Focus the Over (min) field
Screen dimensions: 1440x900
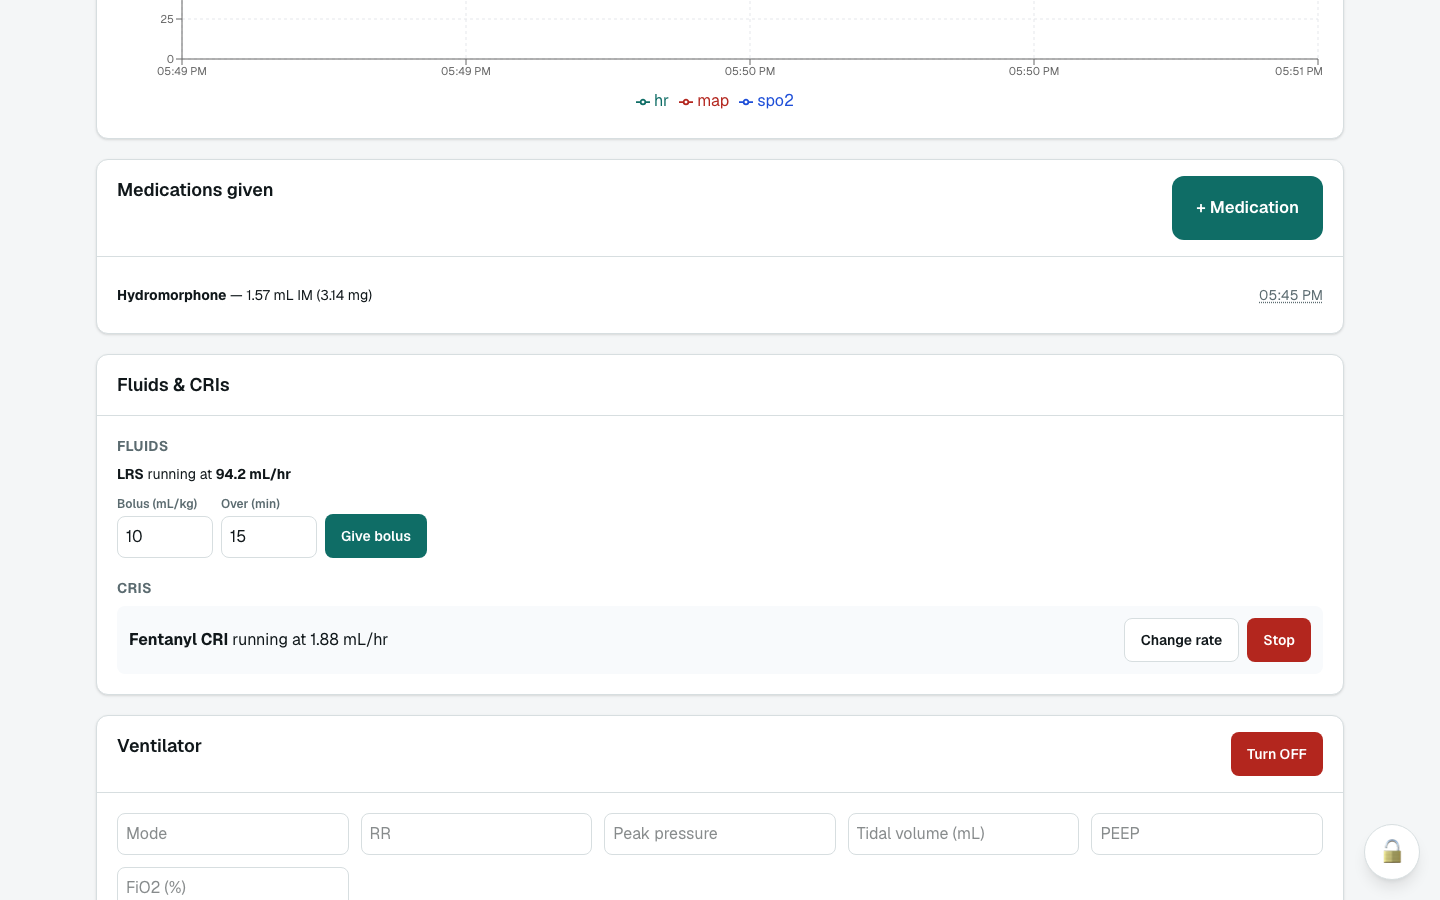pyautogui.click(x=269, y=537)
